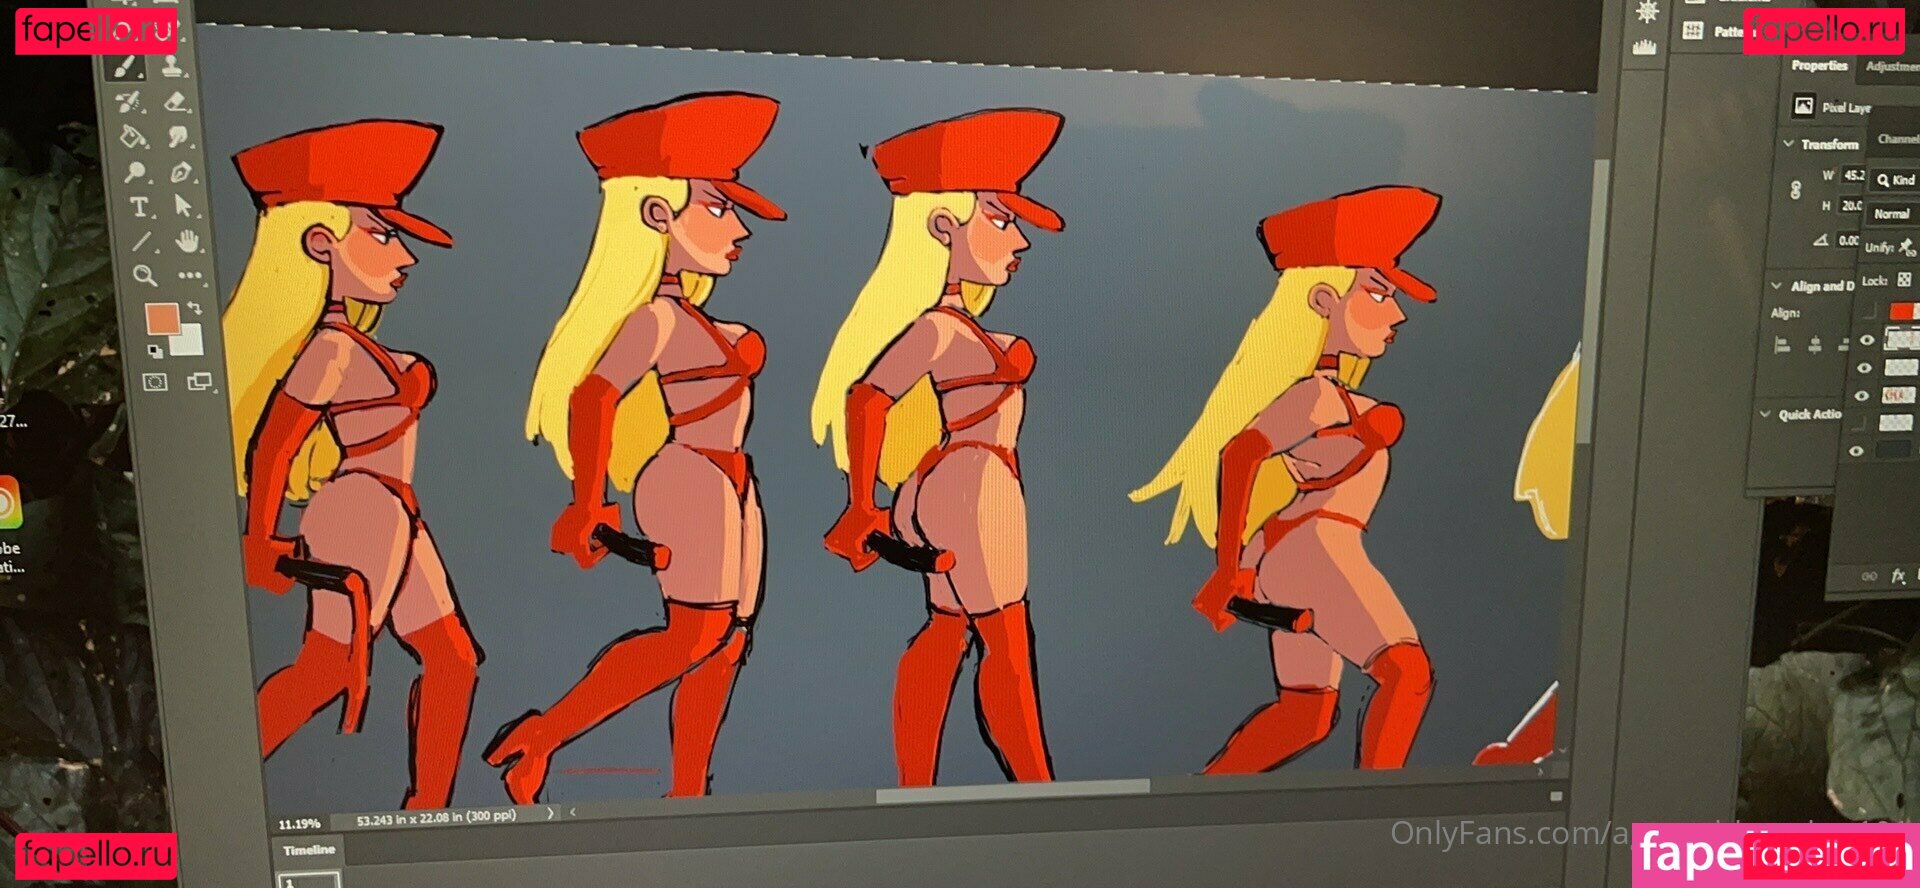Reset to default black and white colors

point(155,350)
